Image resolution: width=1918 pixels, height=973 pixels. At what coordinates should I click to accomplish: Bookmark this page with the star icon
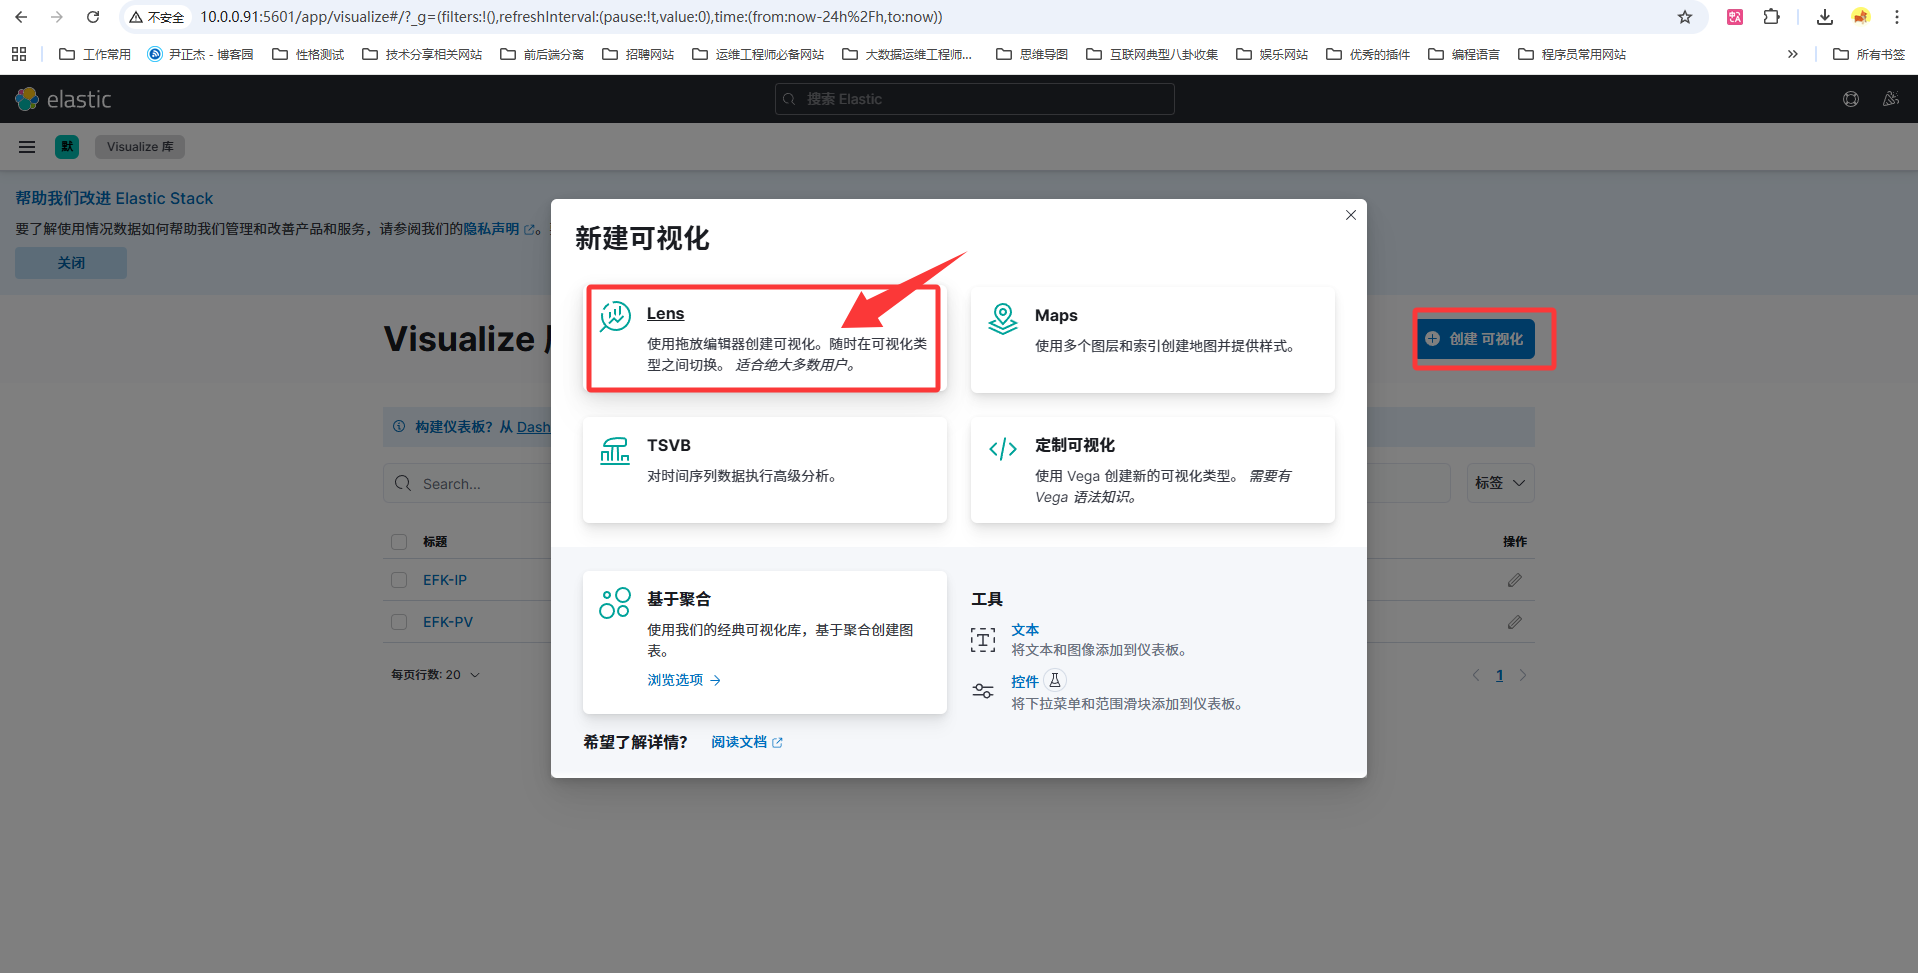1685,17
